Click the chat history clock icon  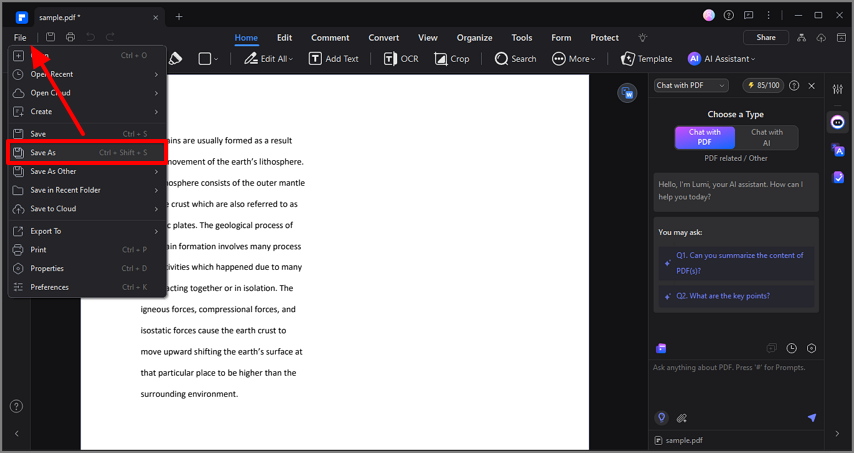[791, 348]
